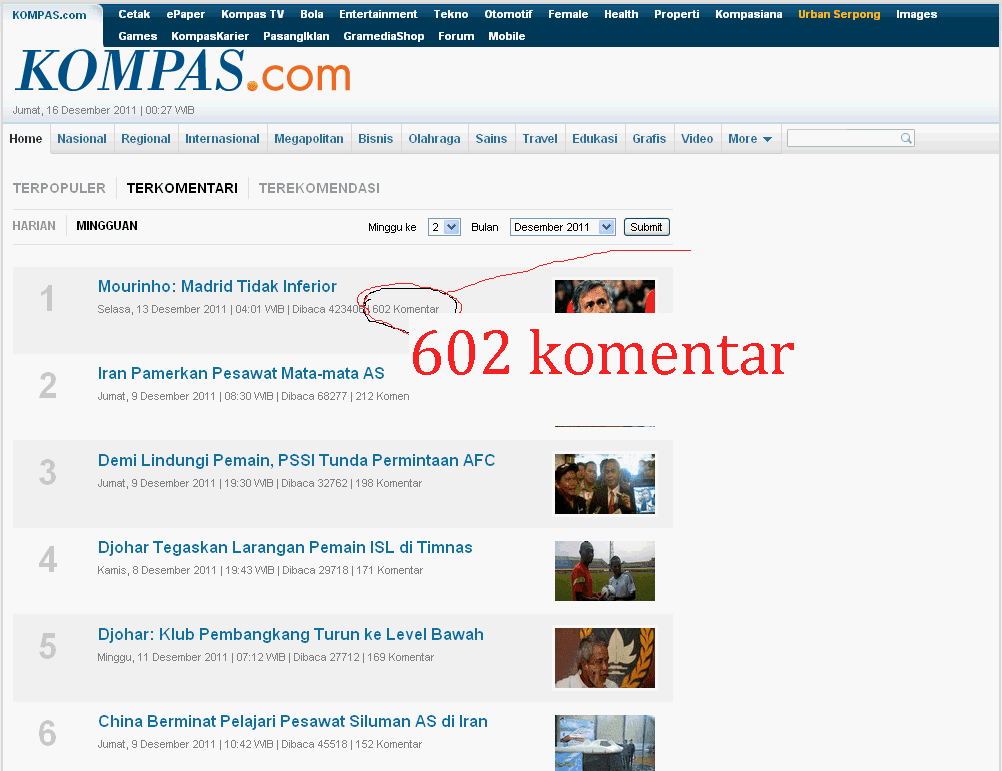This screenshot has width=1002, height=771.
Task: Open the Cetak top link
Action: coord(134,14)
